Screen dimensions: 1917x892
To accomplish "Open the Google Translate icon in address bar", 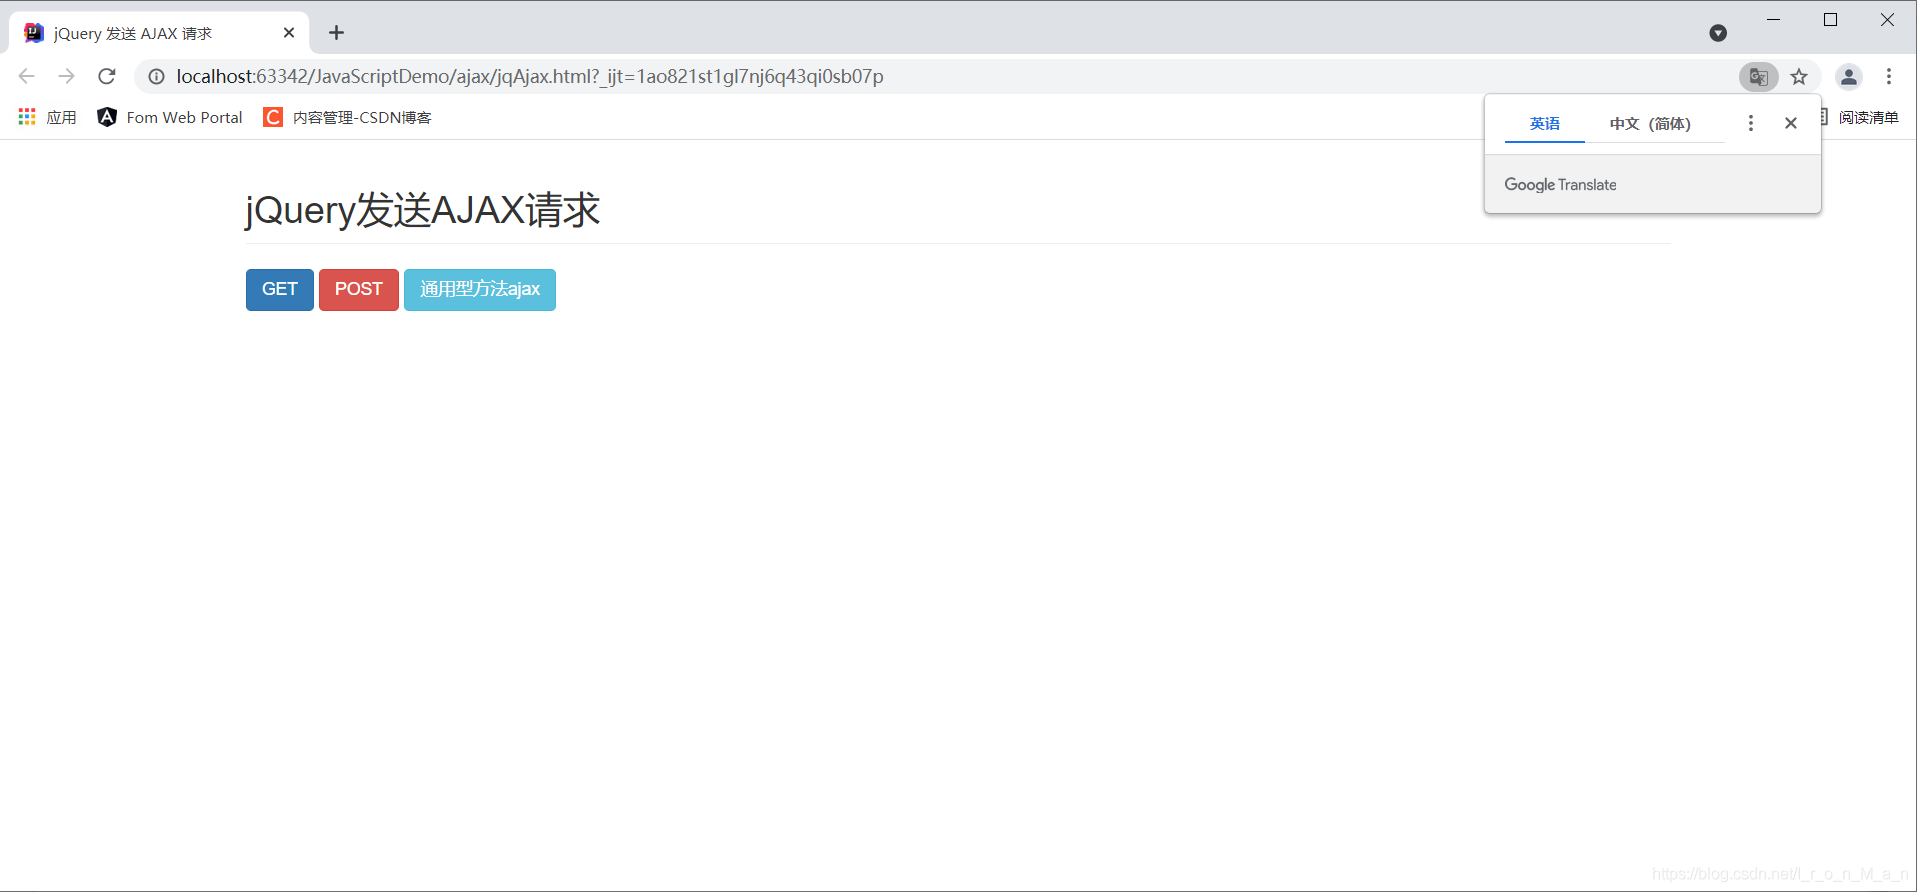I will [1759, 76].
